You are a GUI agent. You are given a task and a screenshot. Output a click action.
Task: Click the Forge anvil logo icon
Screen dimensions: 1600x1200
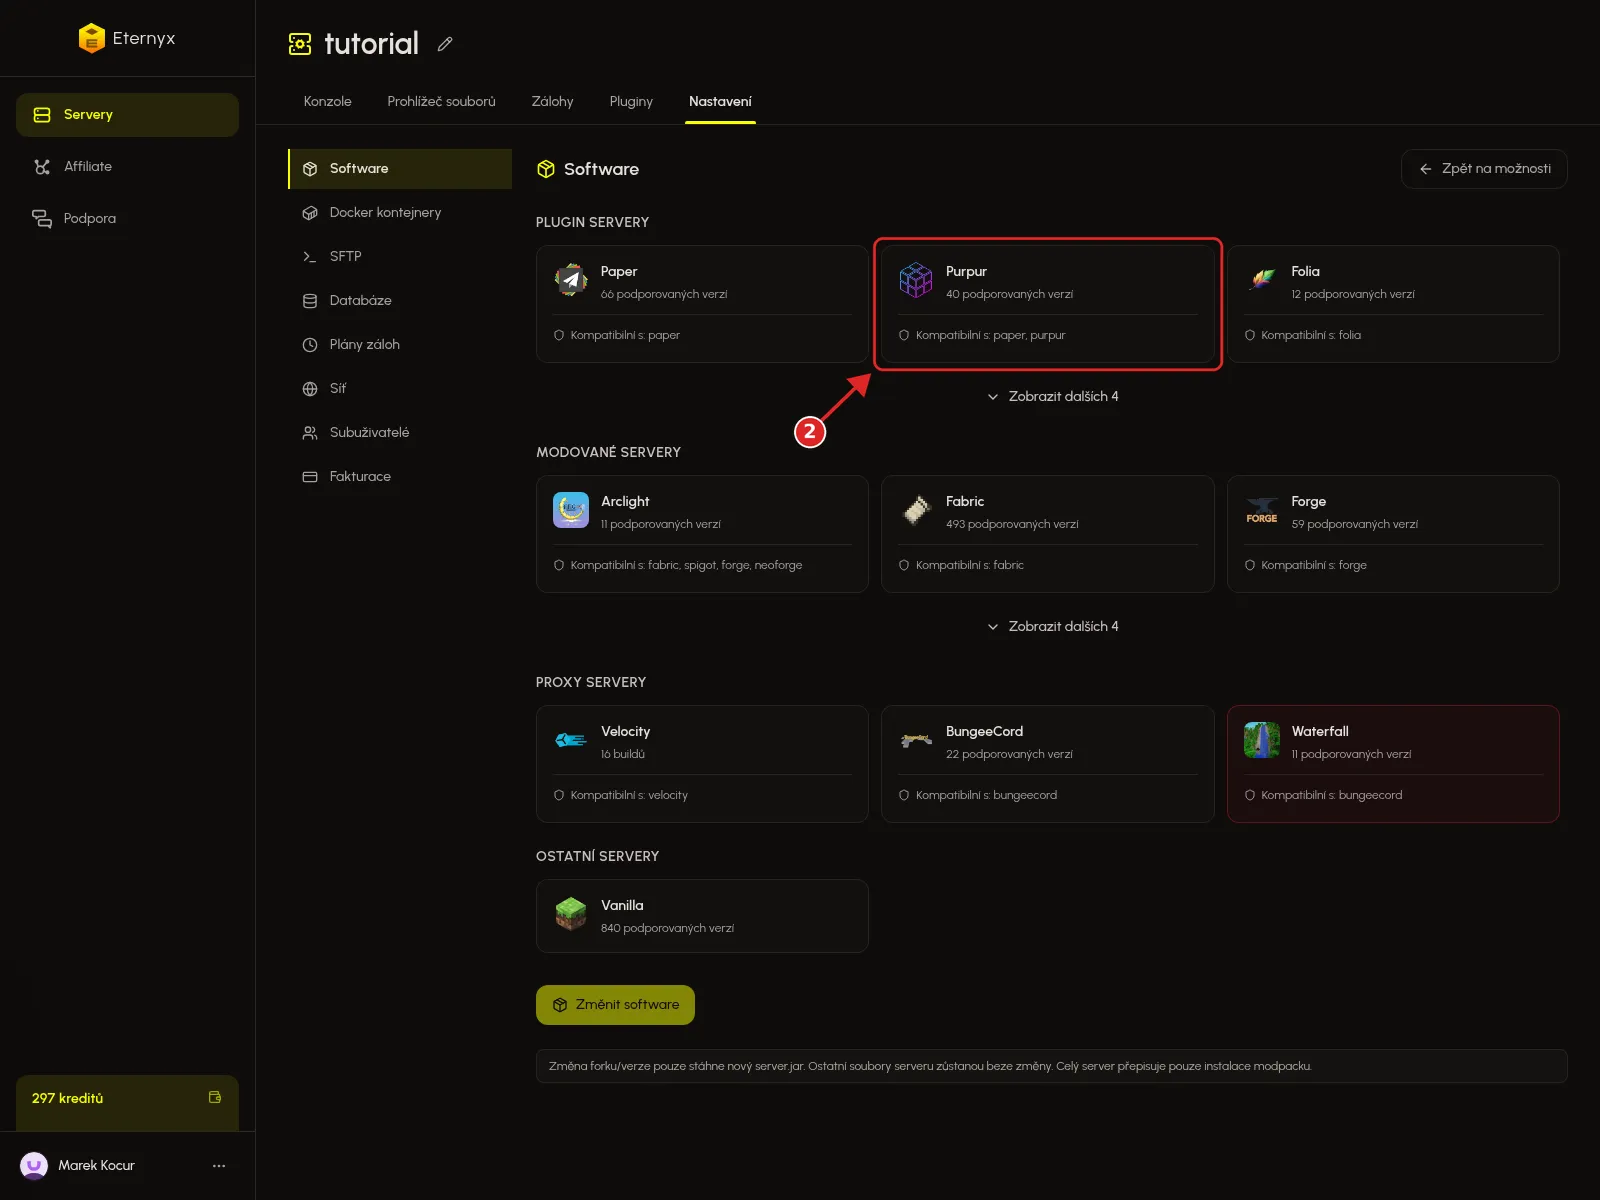pyautogui.click(x=1262, y=510)
